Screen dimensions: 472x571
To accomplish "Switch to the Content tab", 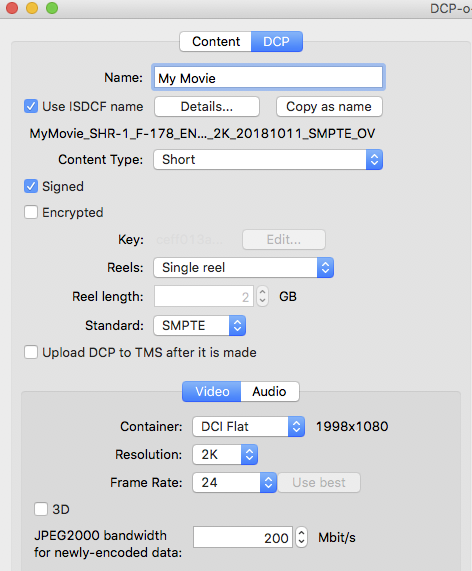I will (x=216, y=42).
